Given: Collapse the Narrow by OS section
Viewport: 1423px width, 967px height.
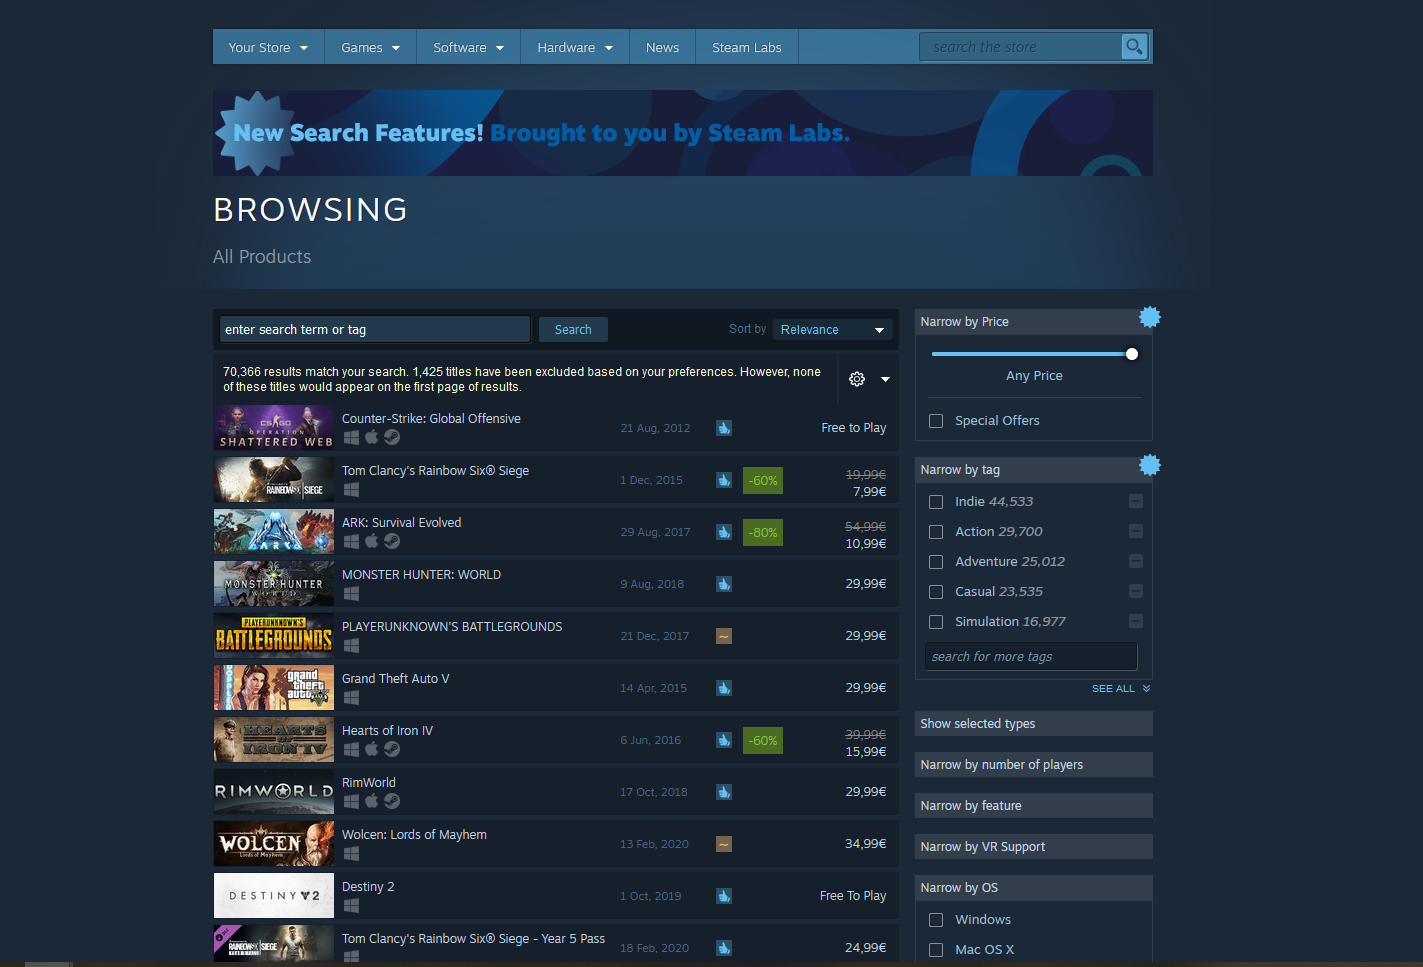Looking at the screenshot, I should click(x=1034, y=888).
